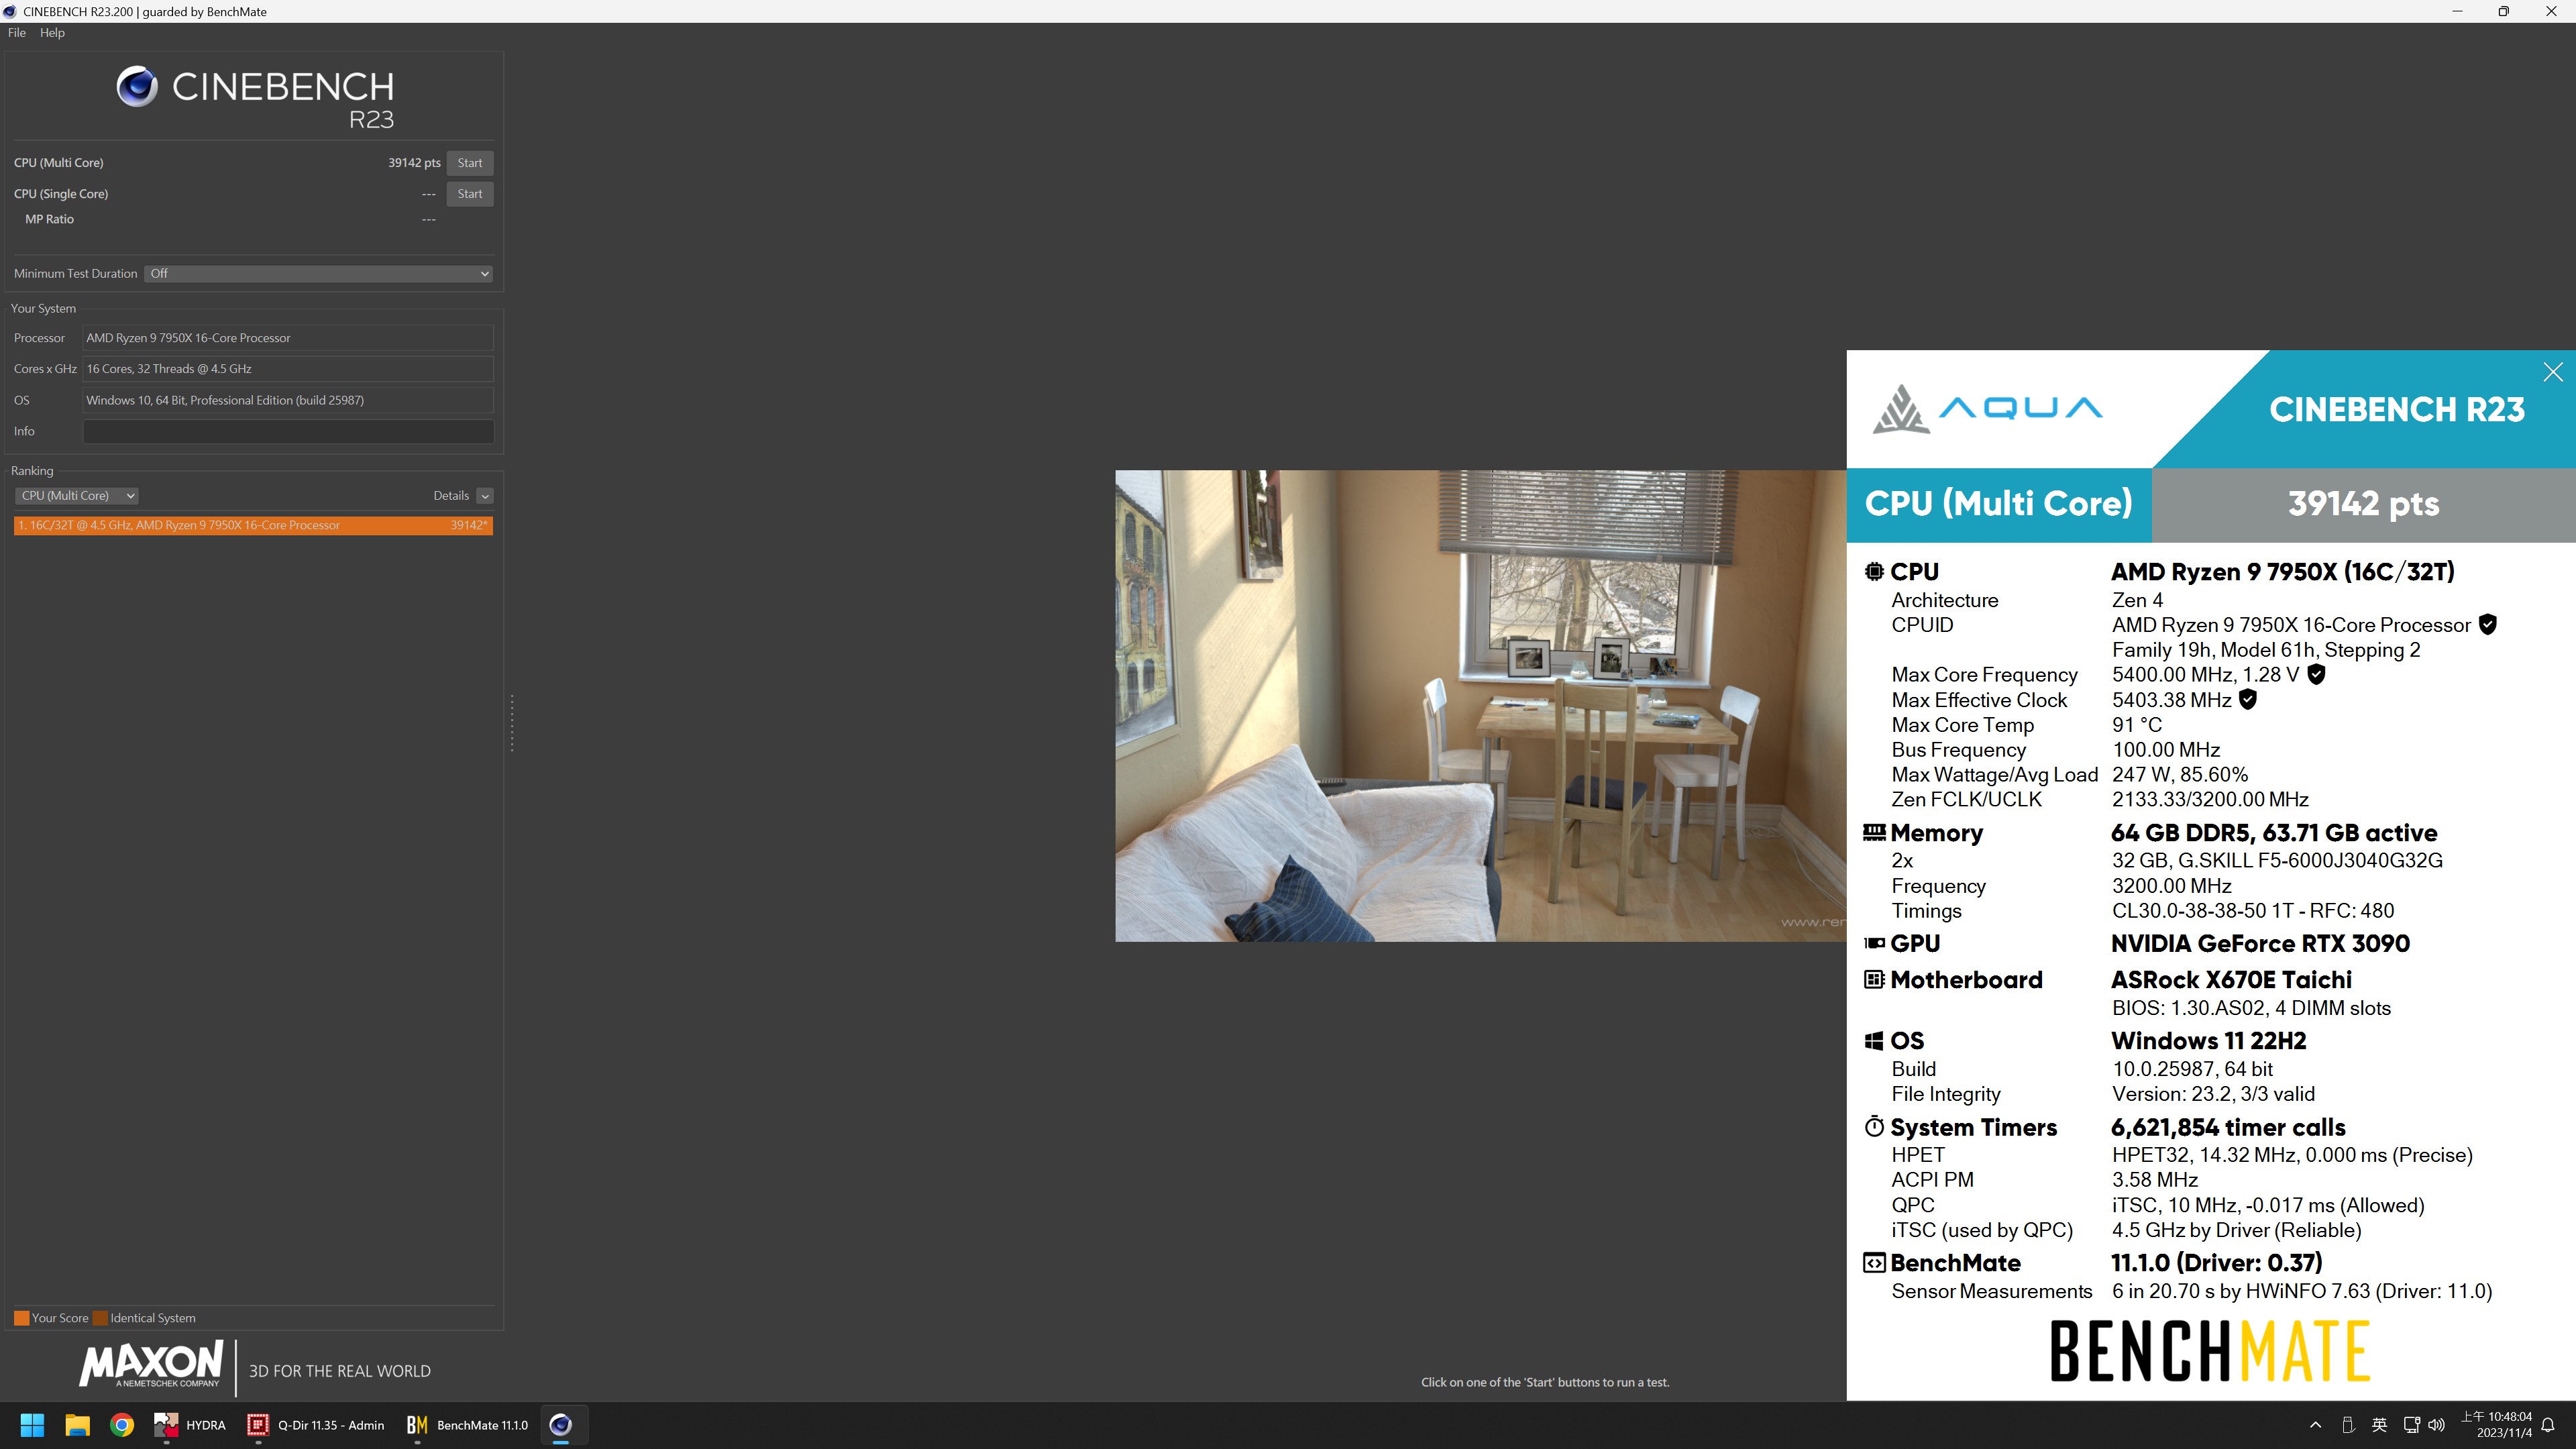
Task: Click the CPU chip icon in BenchMate panel
Action: pyautogui.click(x=1874, y=572)
